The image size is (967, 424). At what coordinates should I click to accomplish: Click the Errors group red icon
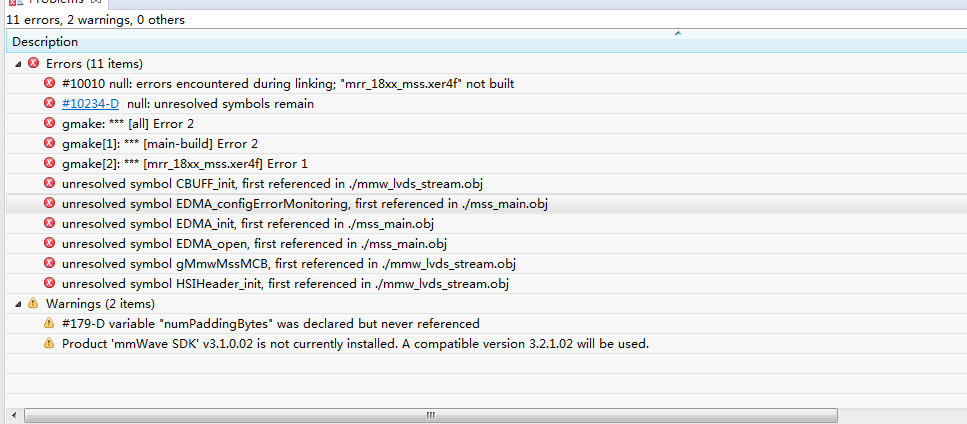(x=33, y=63)
